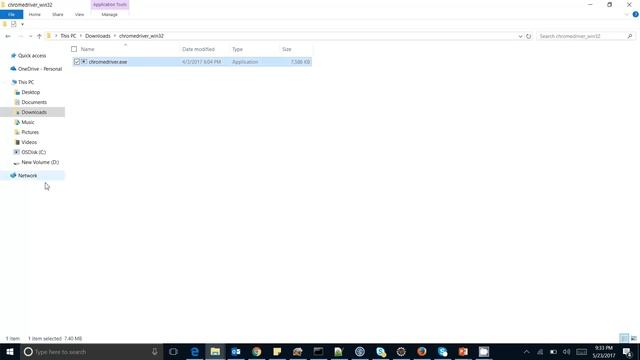The image size is (640, 360).
Task: Click Application Tools contextual tab header
Action: [x=110, y=4]
